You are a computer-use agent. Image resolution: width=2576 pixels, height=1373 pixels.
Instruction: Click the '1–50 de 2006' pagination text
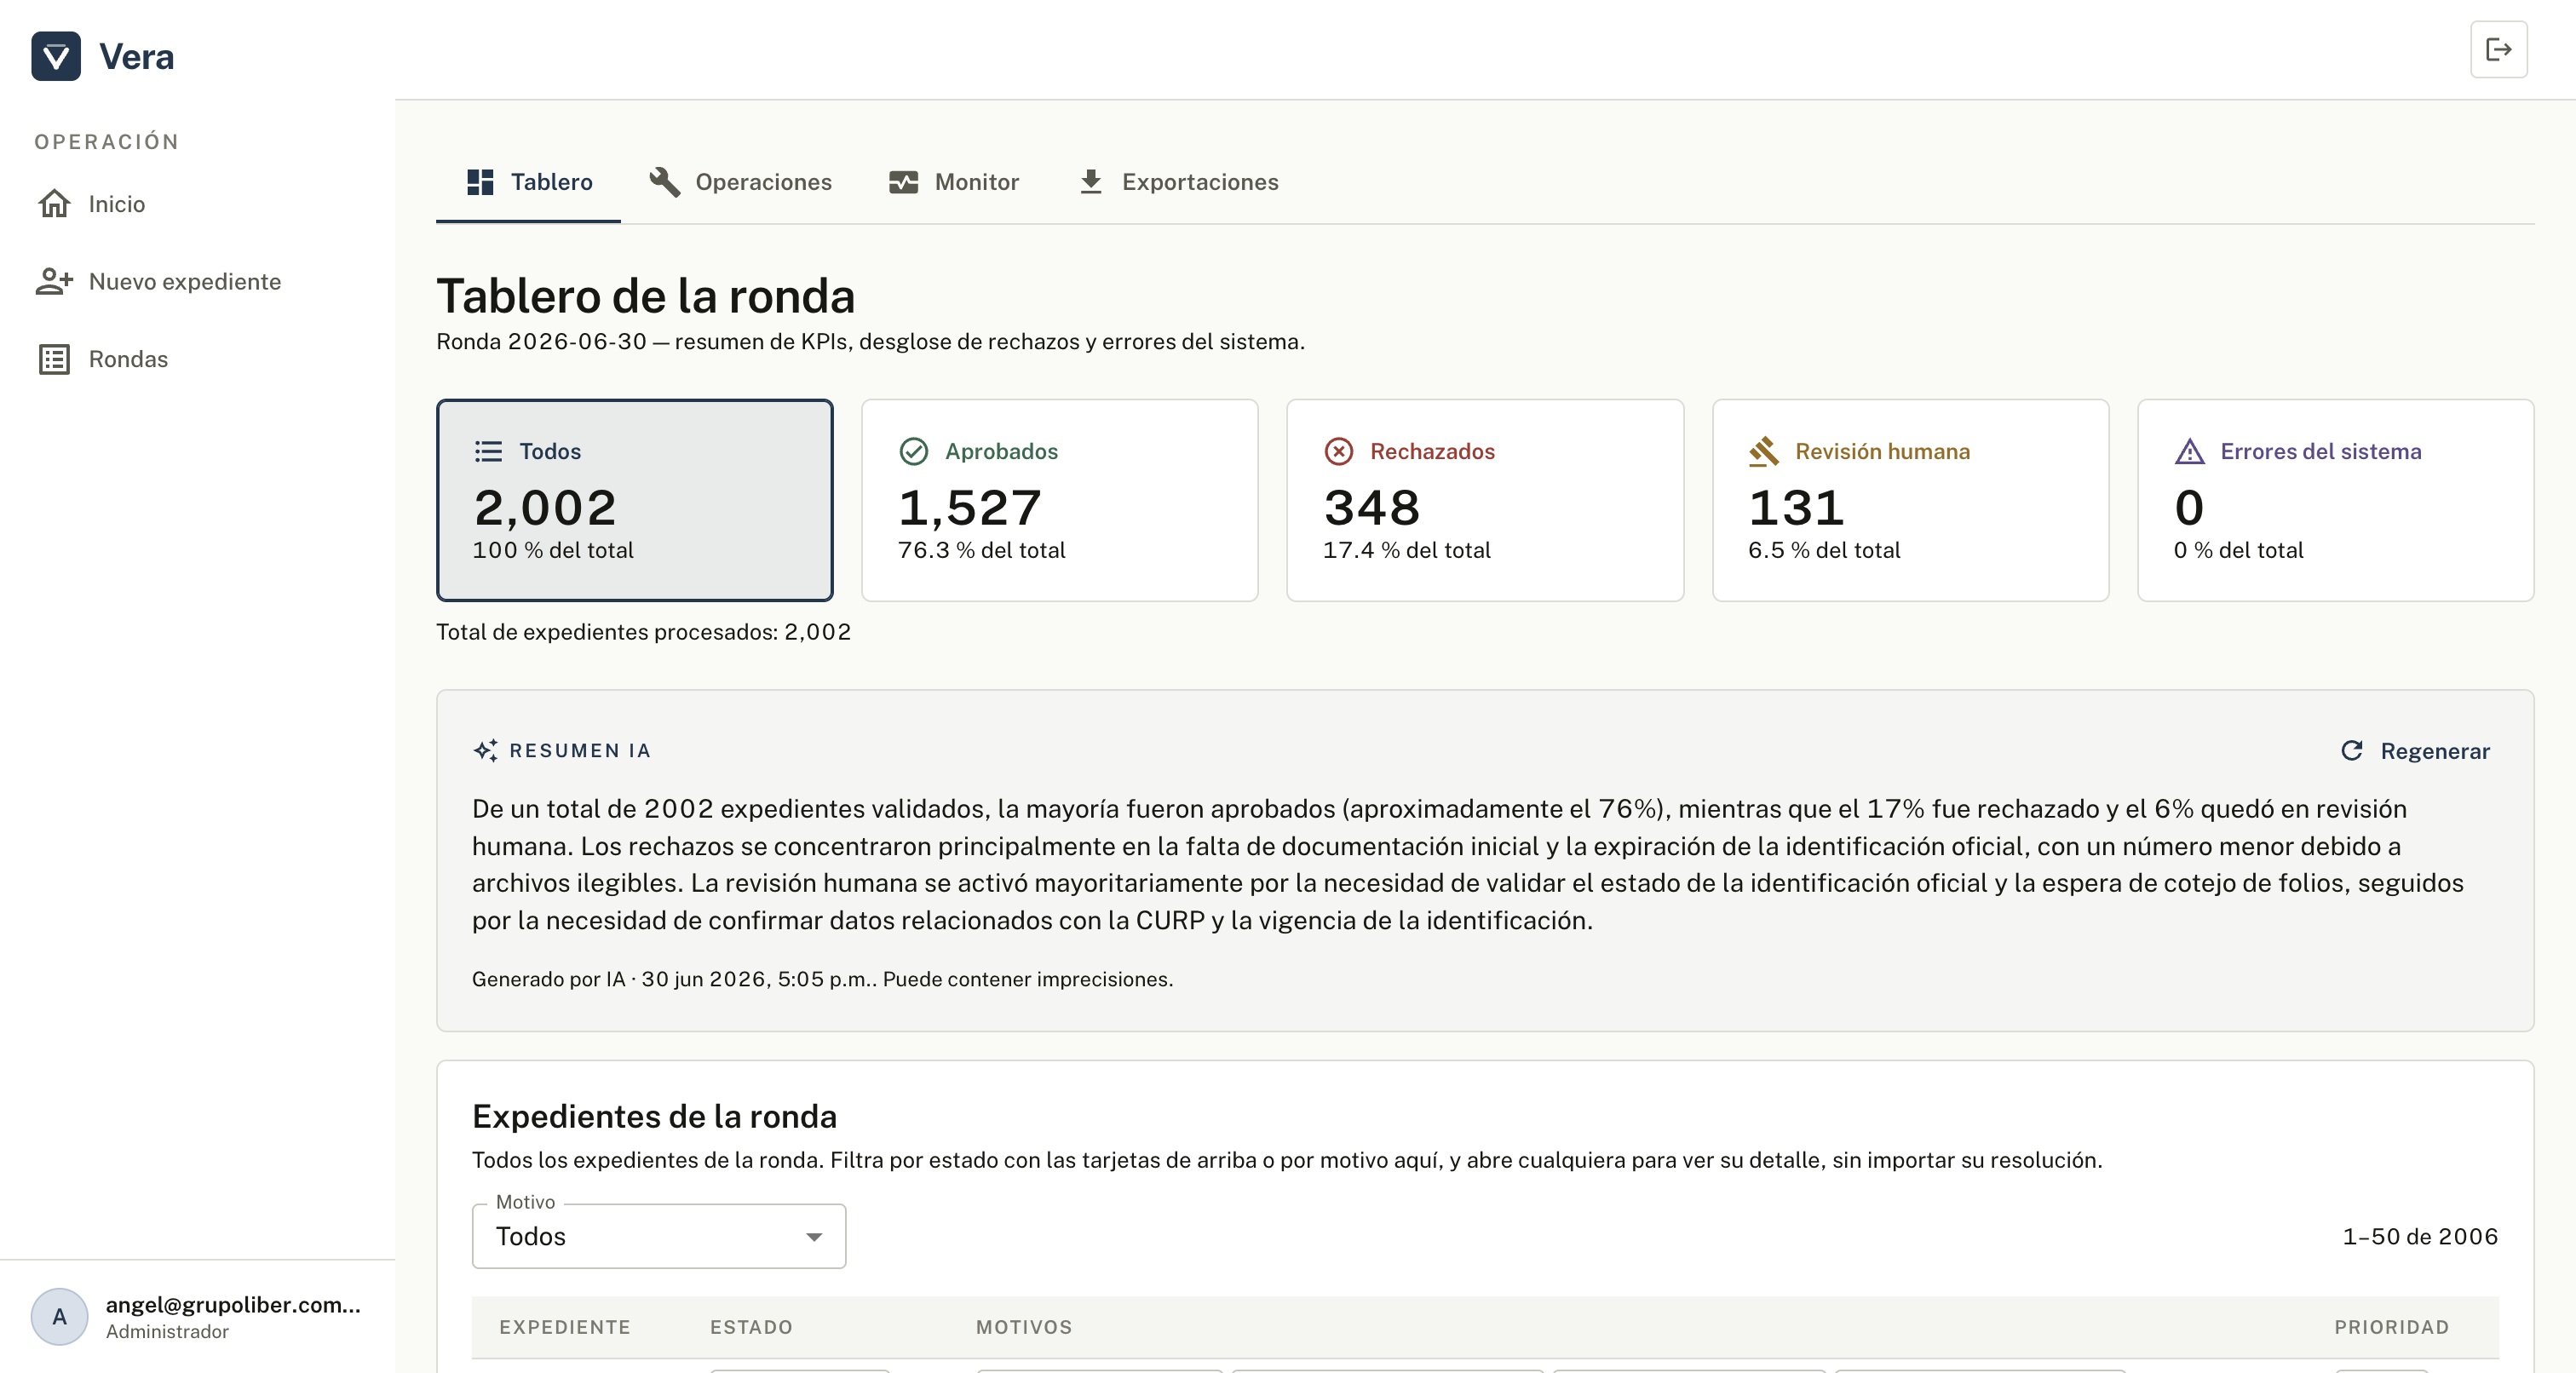click(x=2420, y=1236)
